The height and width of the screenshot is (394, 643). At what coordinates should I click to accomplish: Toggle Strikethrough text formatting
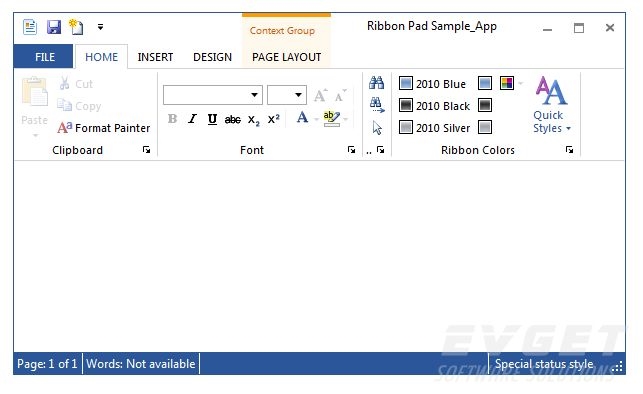pos(233,119)
